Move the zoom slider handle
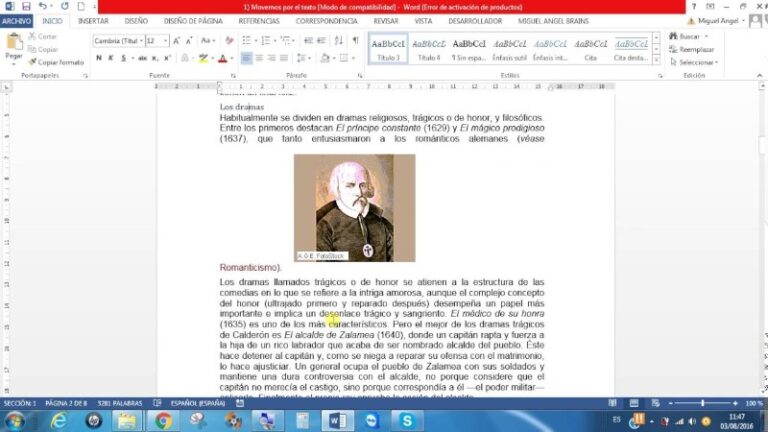 [x=702, y=403]
